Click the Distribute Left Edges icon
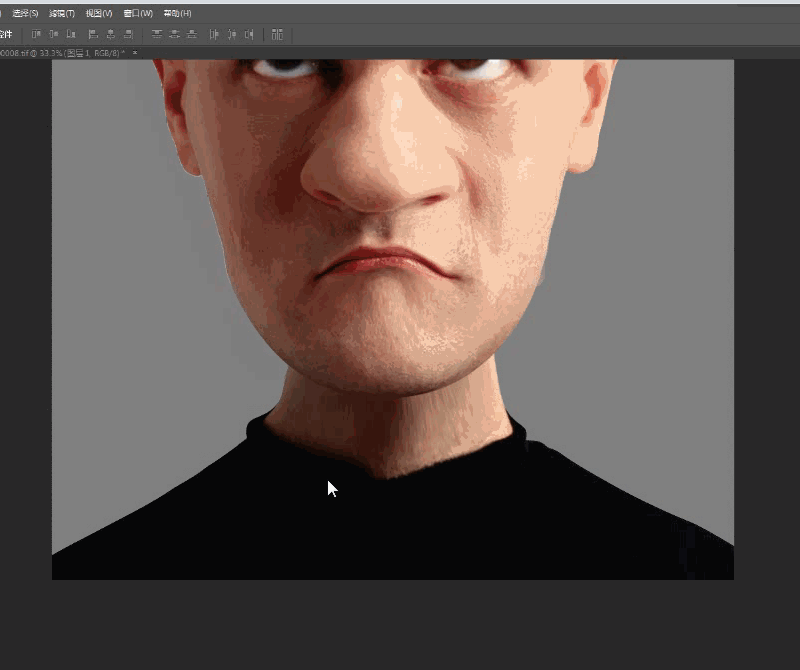The height and width of the screenshot is (670, 800). point(214,34)
